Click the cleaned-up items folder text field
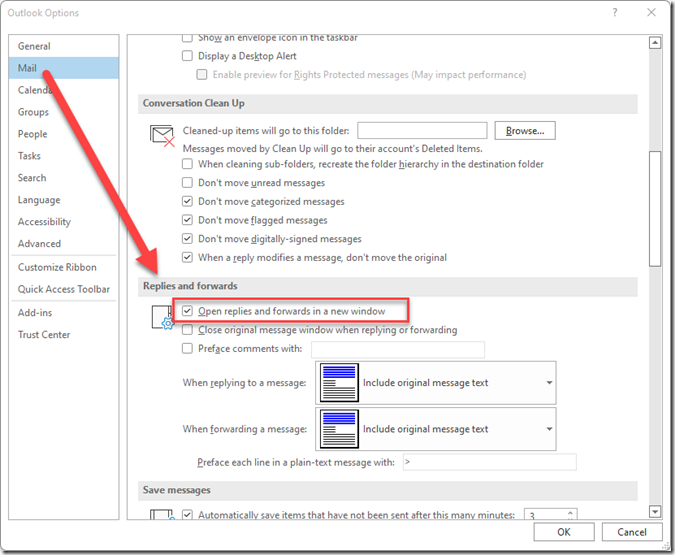This screenshot has height=555, width=675. coord(422,130)
